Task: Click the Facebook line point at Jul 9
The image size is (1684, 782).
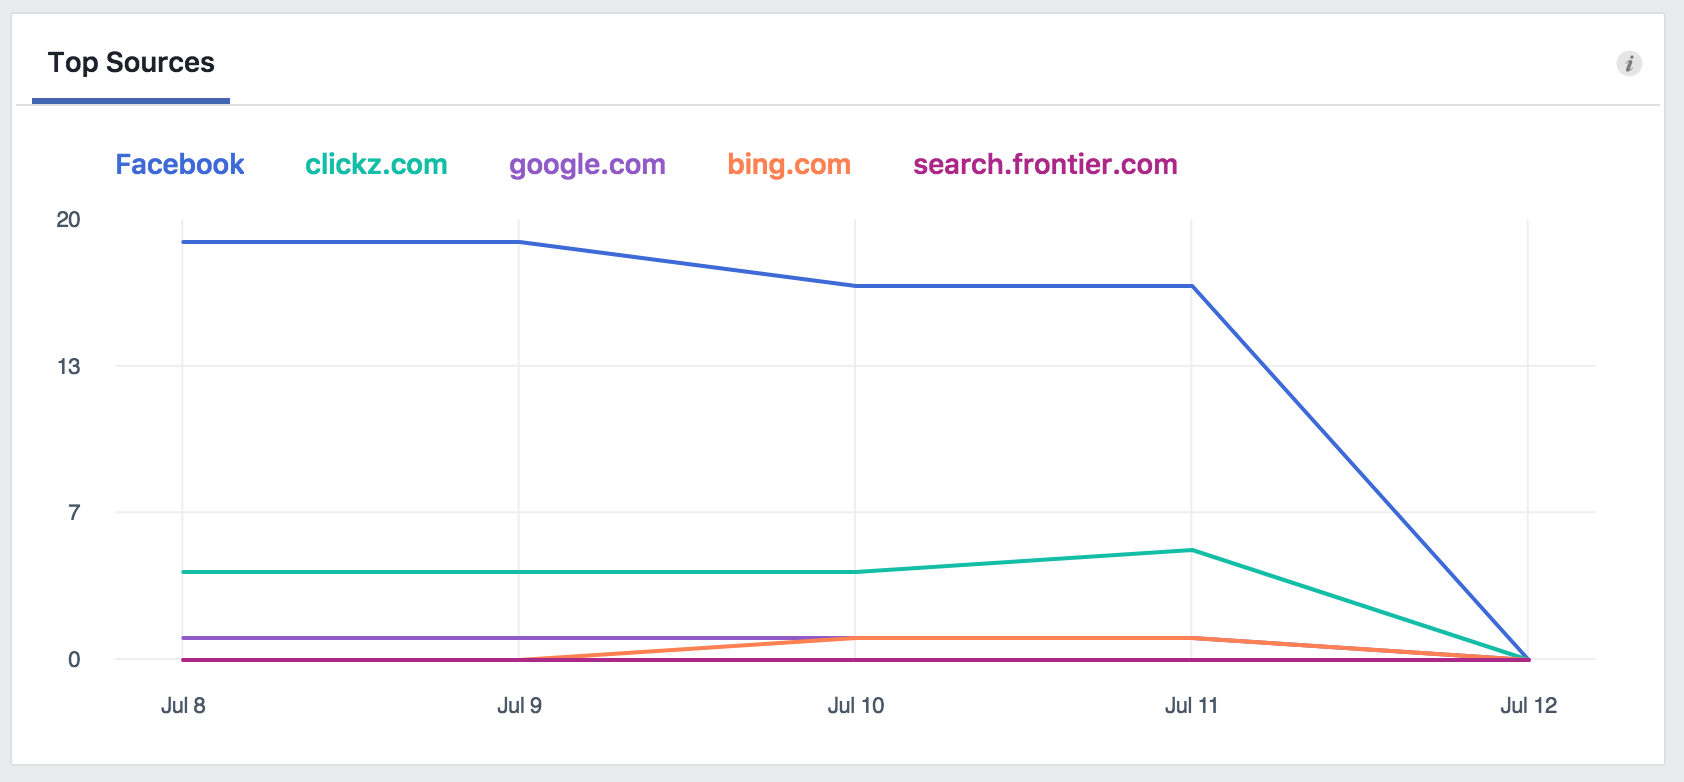Action: (519, 242)
